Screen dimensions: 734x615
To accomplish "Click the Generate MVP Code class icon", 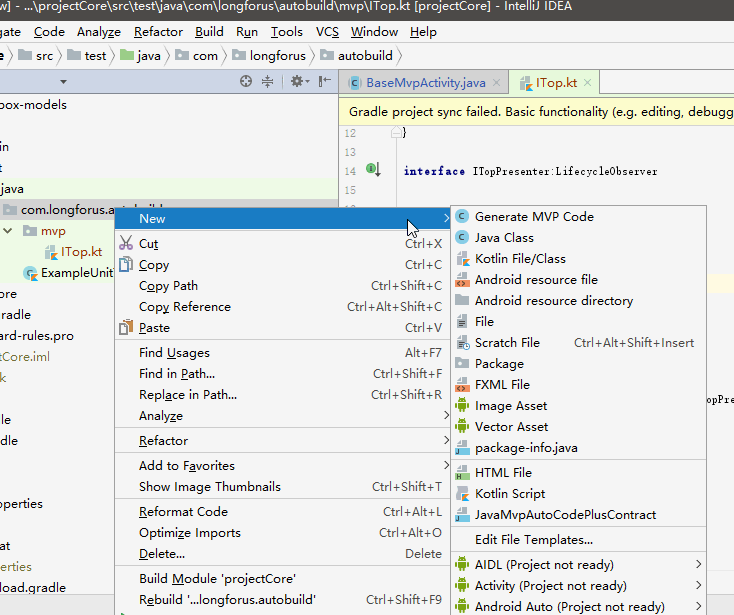I will pos(462,216).
